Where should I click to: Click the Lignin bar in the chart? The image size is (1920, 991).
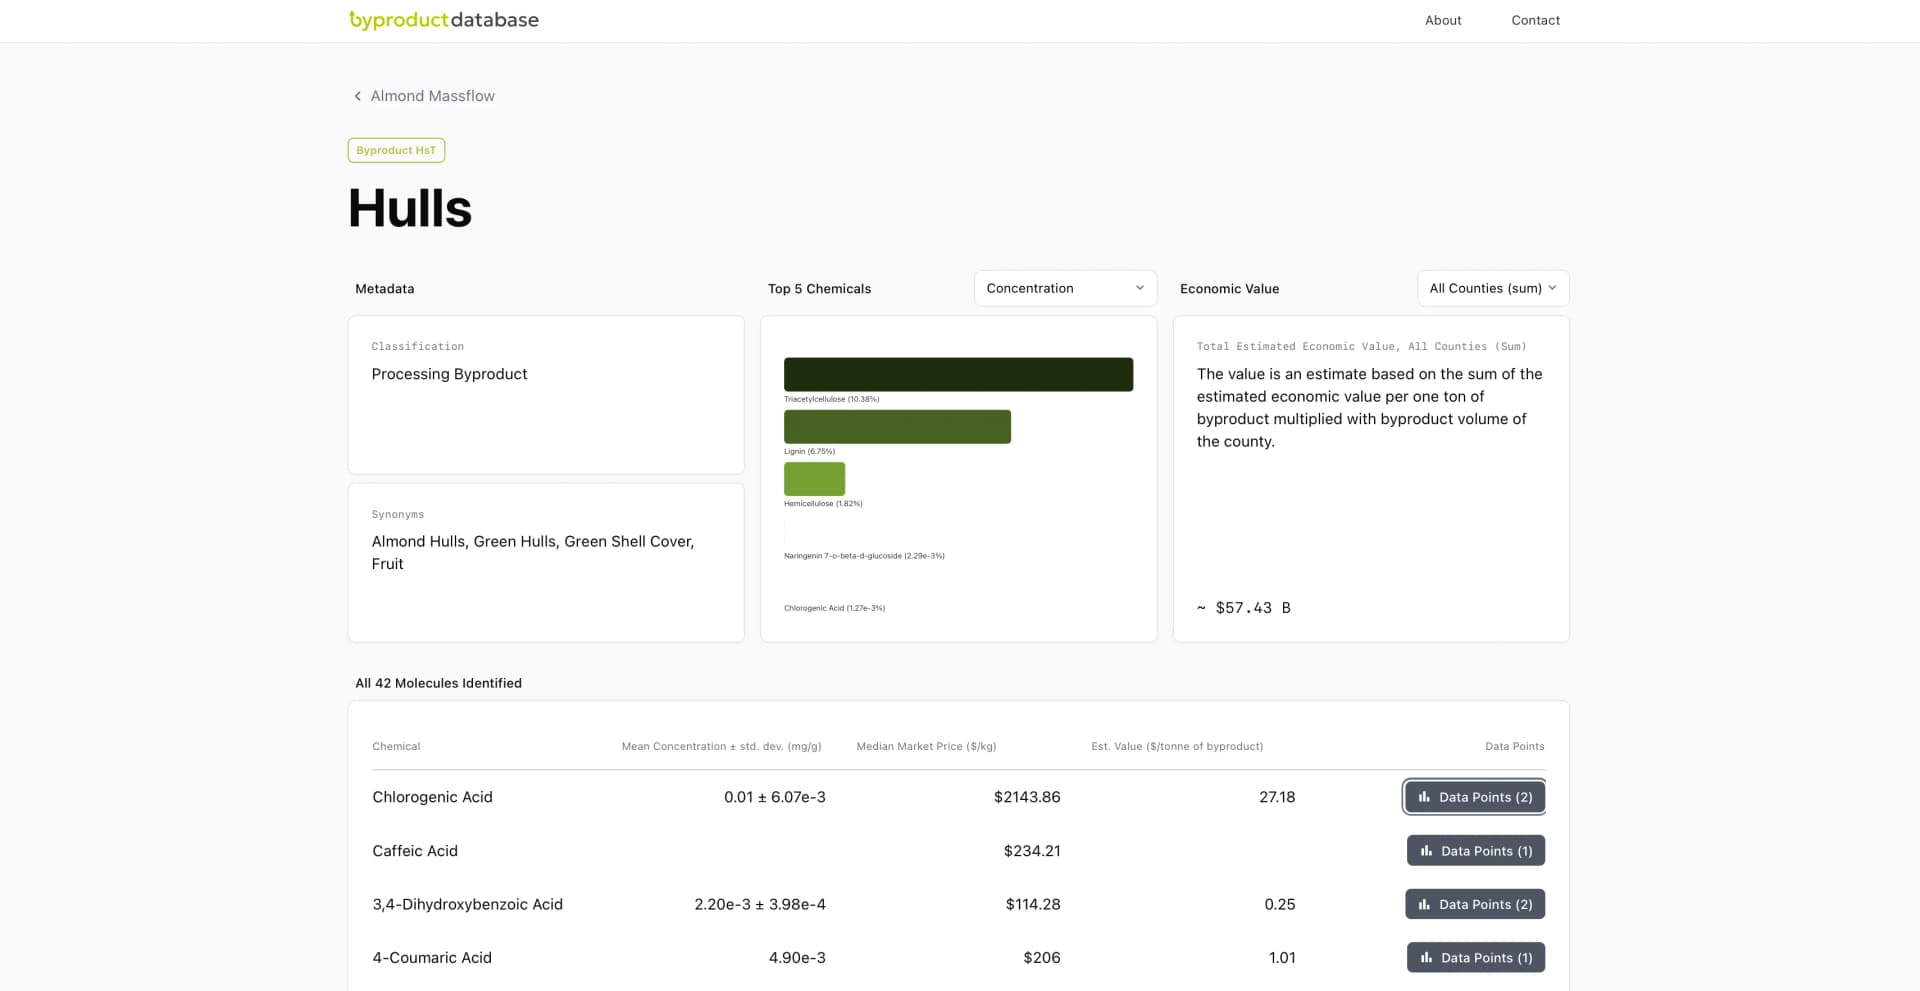897,426
